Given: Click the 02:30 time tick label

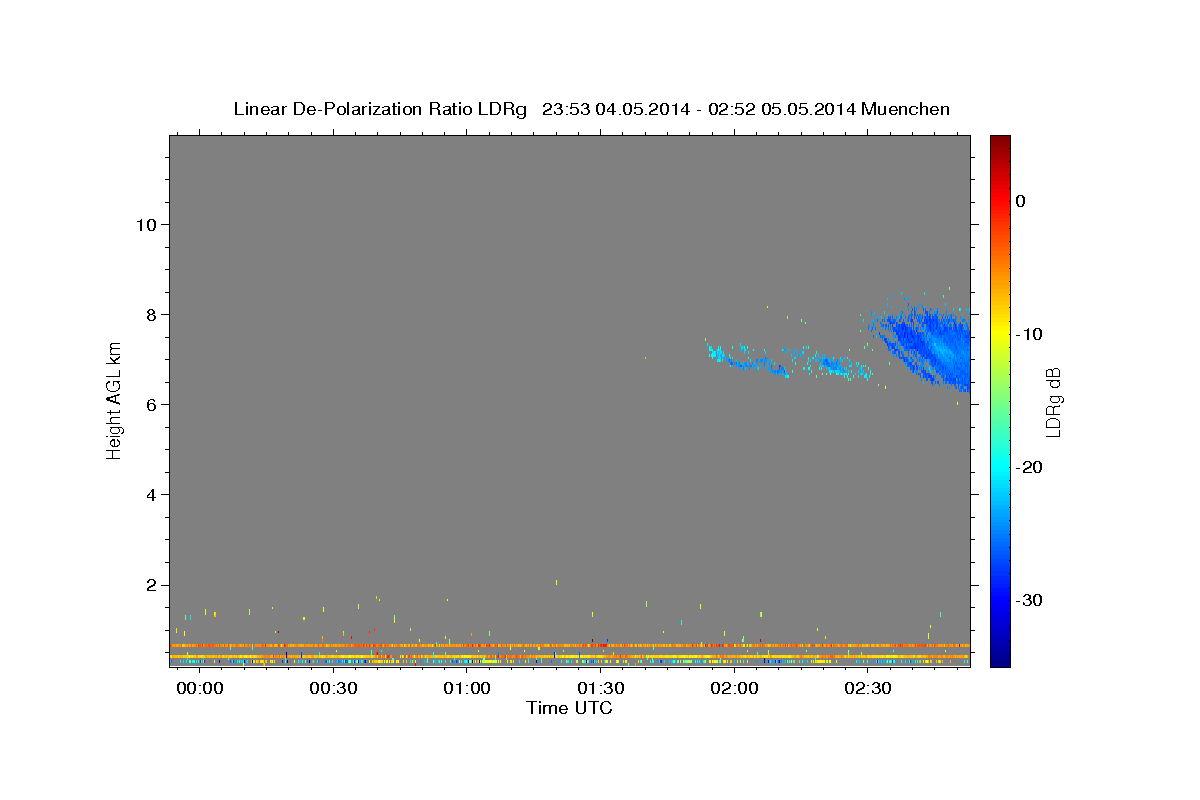Looking at the screenshot, I should pos(867,690).
